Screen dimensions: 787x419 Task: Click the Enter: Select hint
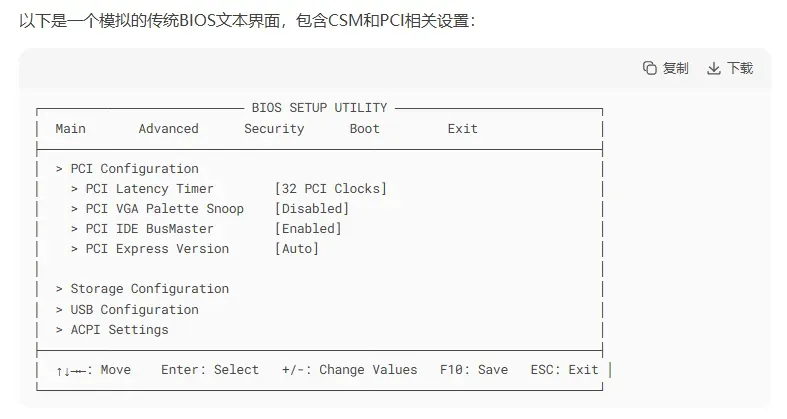coord(210,370)
